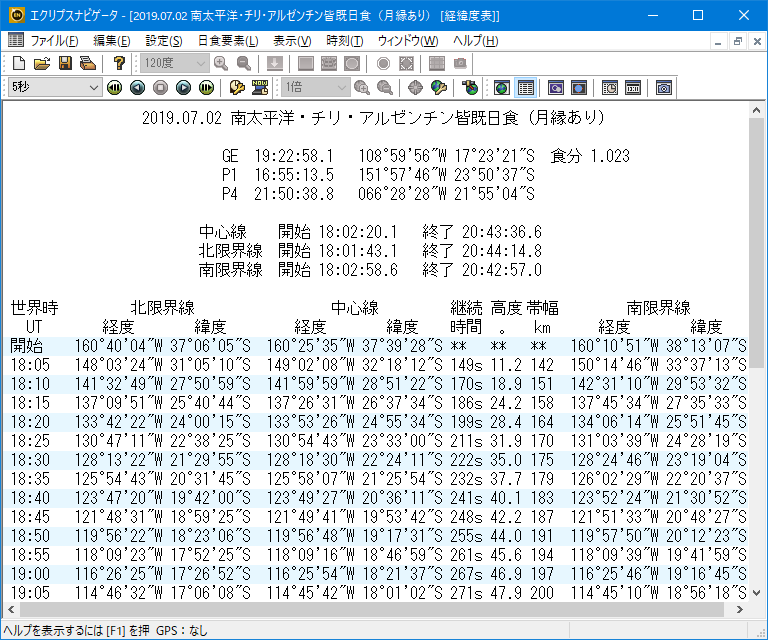Open the world map view icon
Viewport: 768px width, 640px height.
point(501,88)
